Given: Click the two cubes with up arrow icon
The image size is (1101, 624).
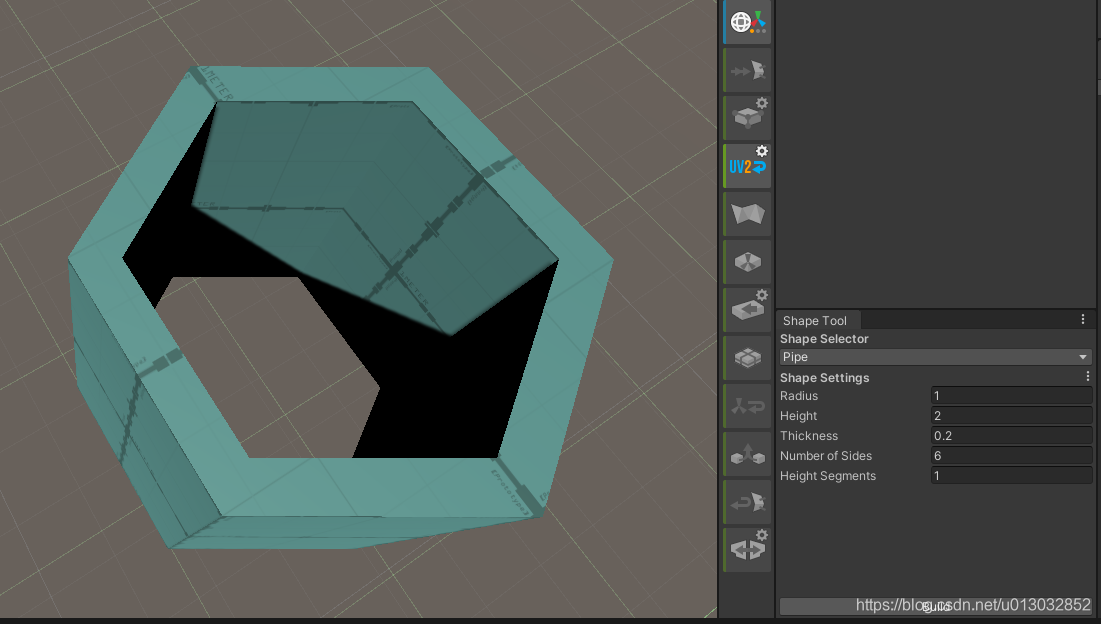Looking at the screenshot, I should click(747, 454).
